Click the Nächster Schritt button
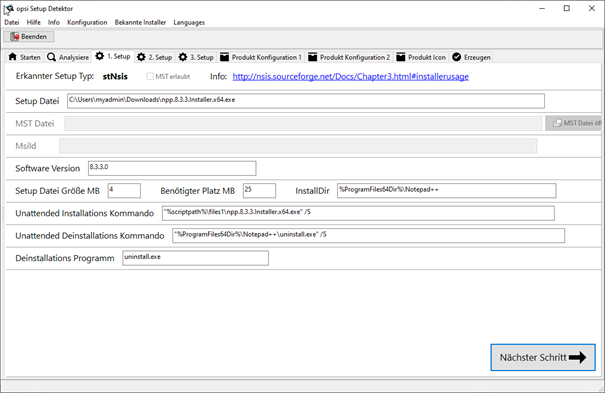 (x=543, y=358)
